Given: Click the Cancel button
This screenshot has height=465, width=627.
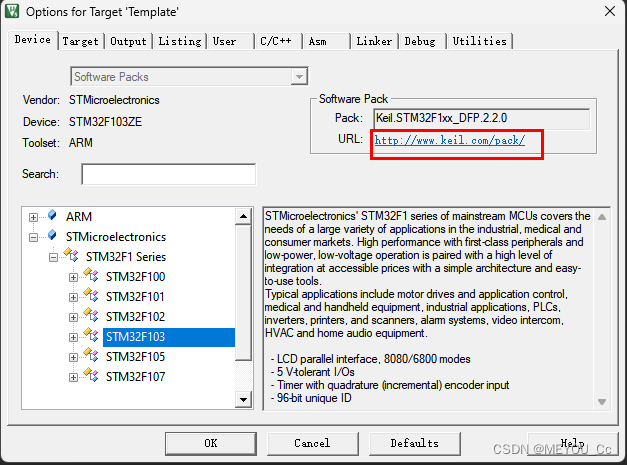Looking at the screenshot, I should coord(312,443).
